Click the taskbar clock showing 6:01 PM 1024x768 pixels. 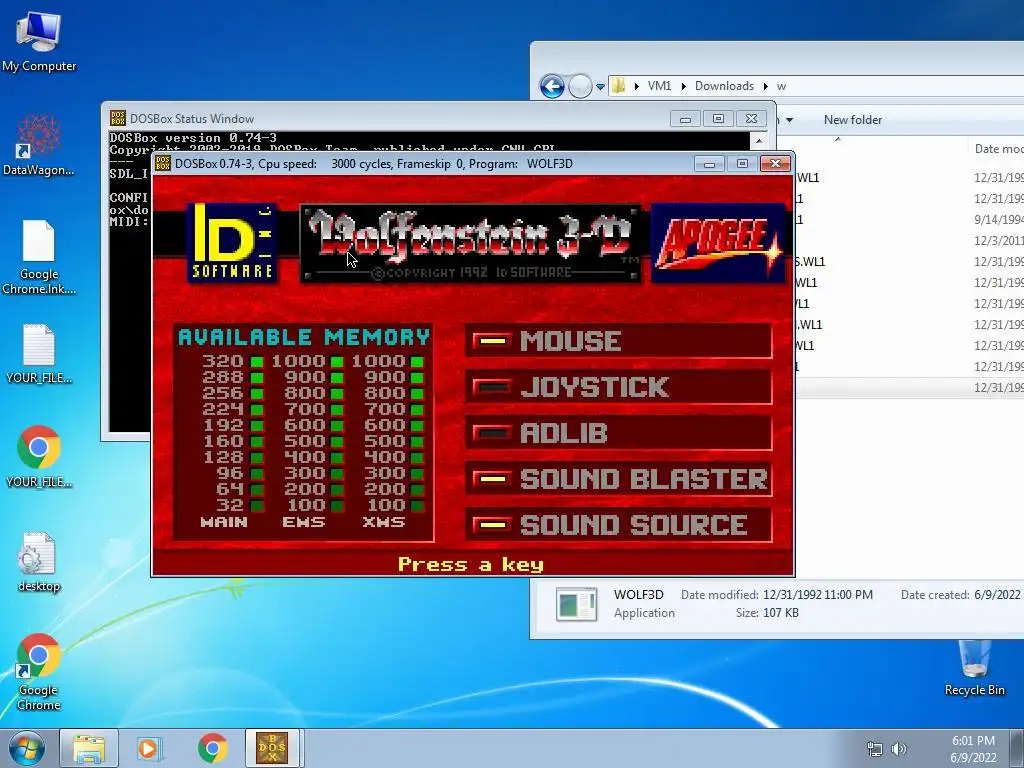(973, 748)
